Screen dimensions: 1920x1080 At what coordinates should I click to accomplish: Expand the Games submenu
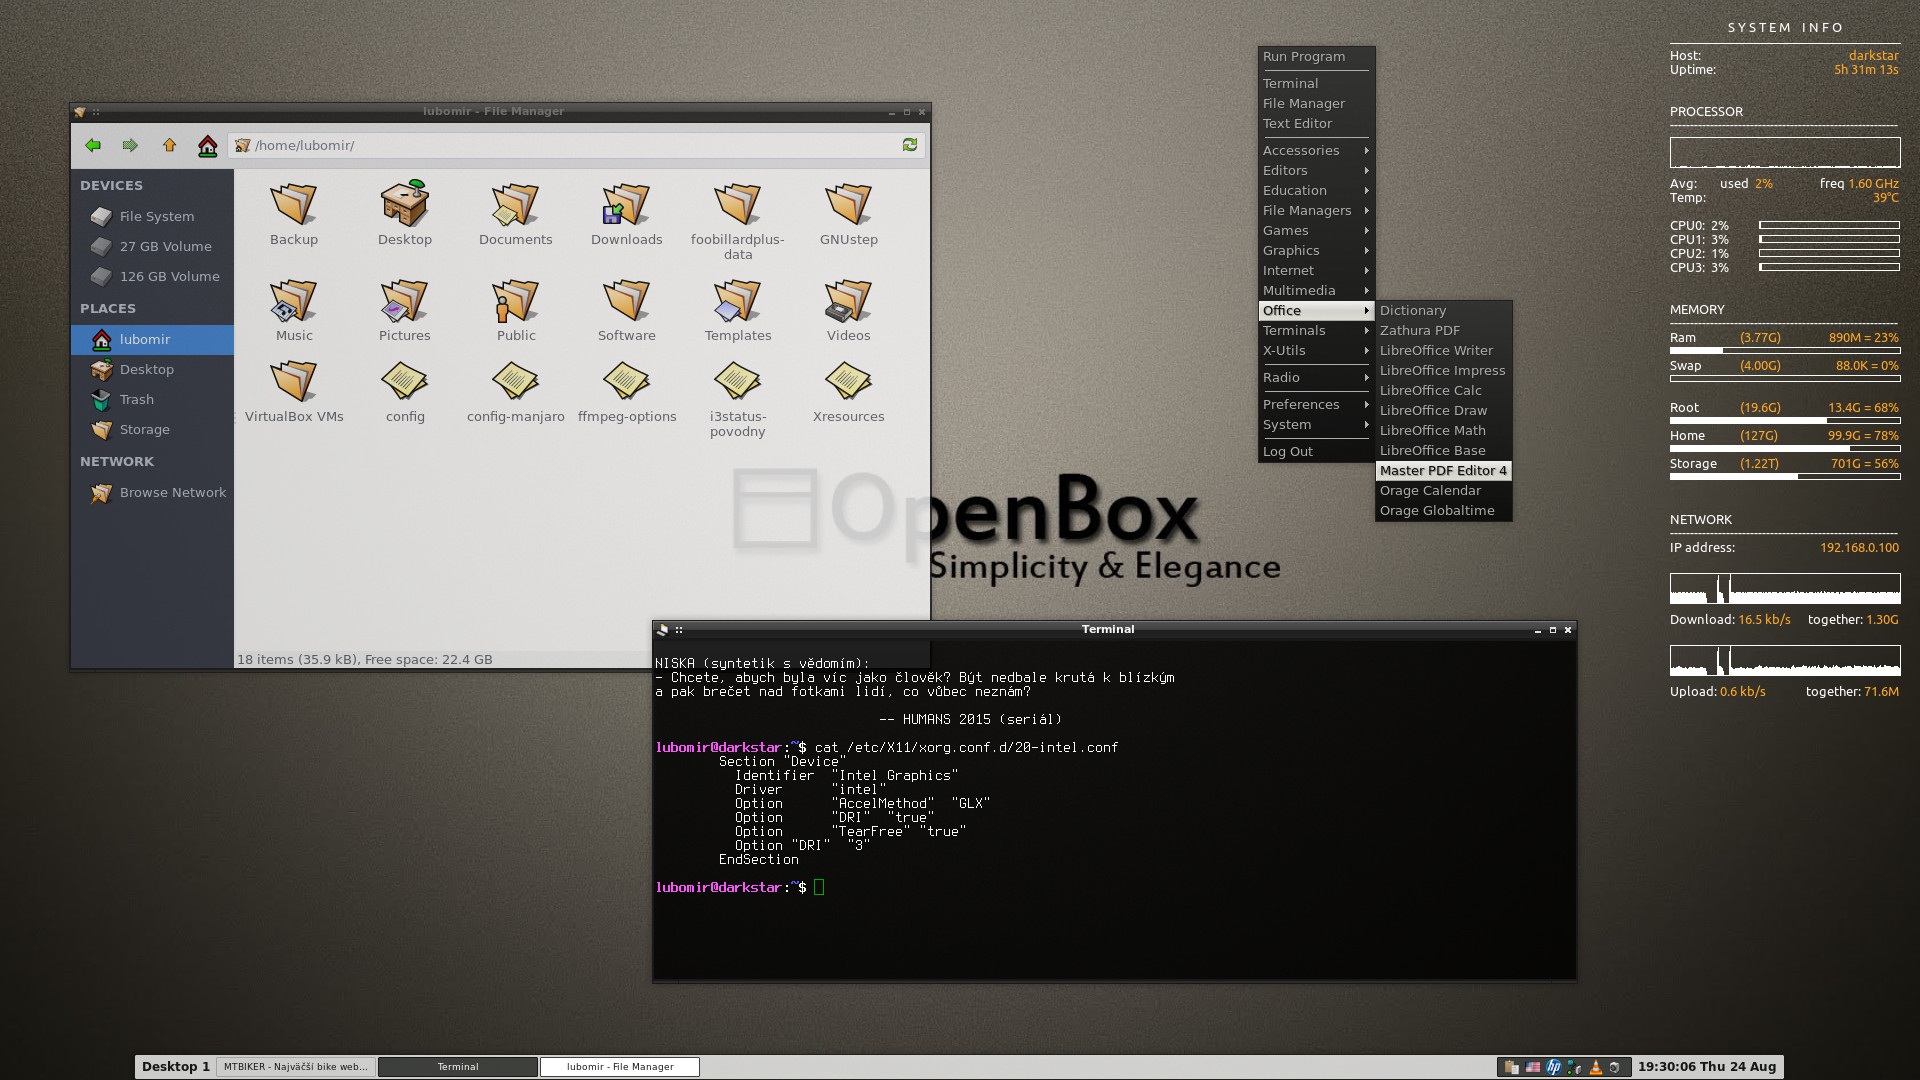point(1316,230)
